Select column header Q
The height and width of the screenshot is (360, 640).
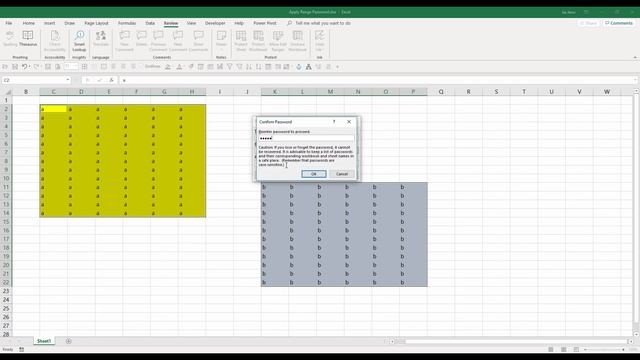pyautogui.click(x=441, y=92)
